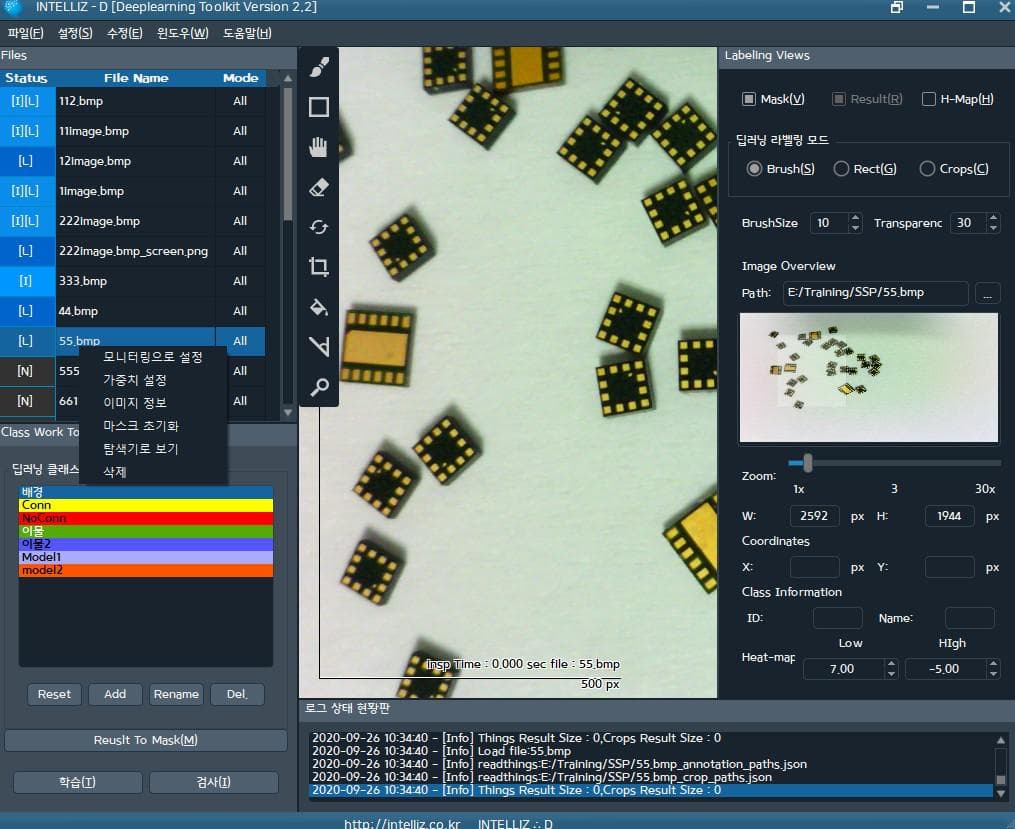
Task: Click the BrushSize value field
Action: 829,223
